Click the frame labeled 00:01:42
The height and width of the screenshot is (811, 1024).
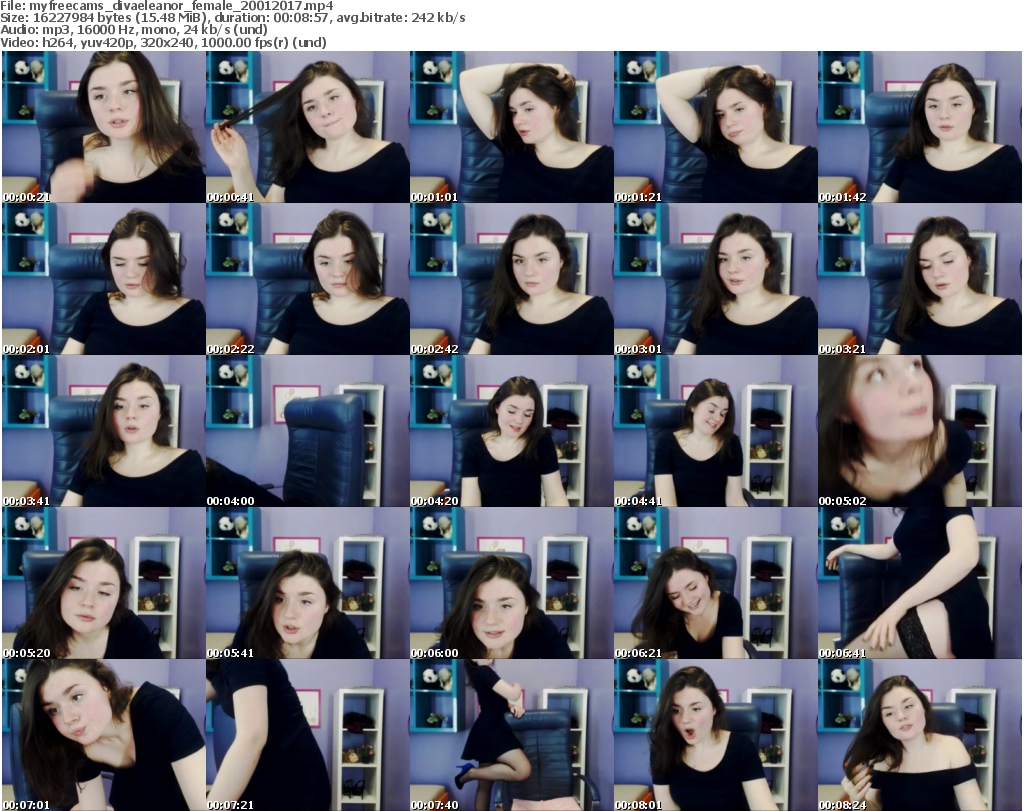point(919,128)
